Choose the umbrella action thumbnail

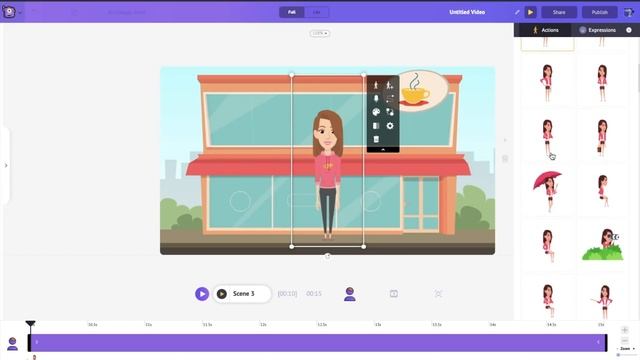(x=547, y=191)
